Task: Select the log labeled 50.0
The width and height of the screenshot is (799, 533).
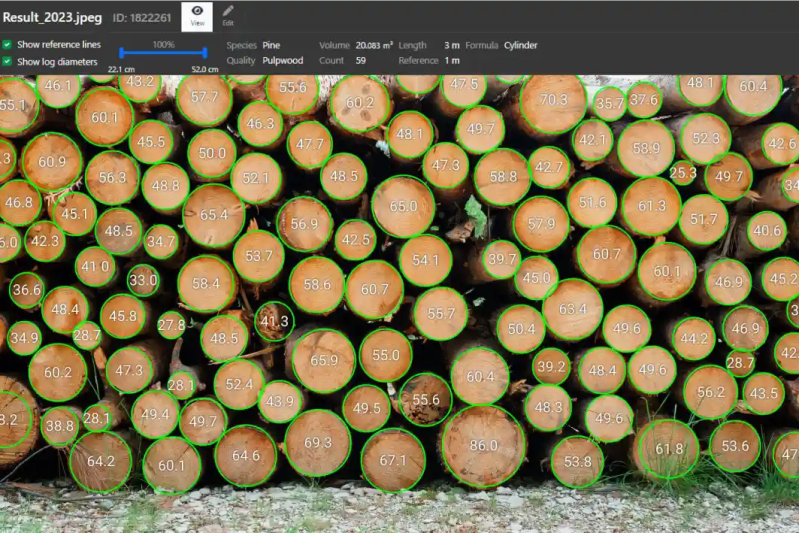Action: pos(211,153)
